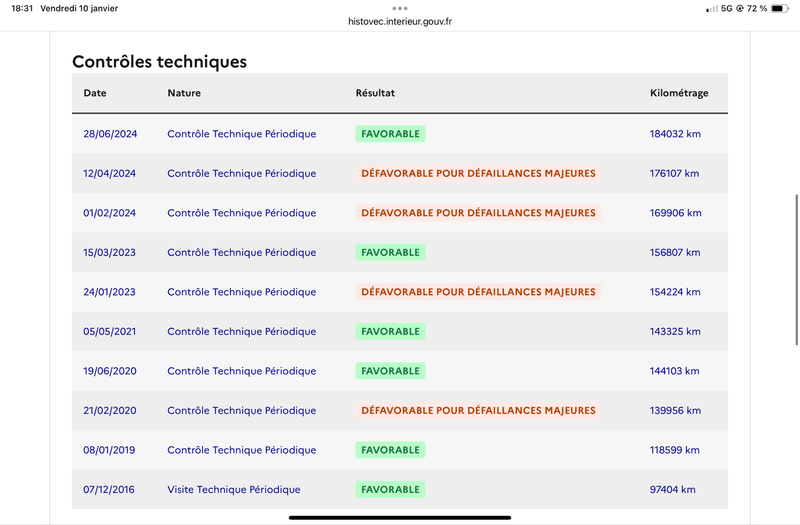The width and height of the screenshot is (800, 525).
Task: Click Visite Technique Périodique in the Nature column
Action: [x=234, y=490]
